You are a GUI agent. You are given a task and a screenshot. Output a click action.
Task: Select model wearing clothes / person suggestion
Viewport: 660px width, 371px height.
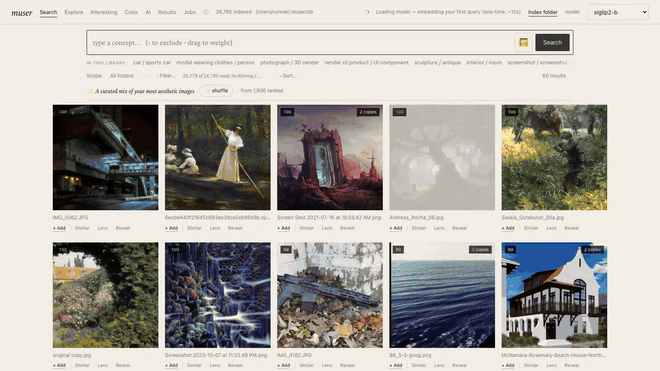click(215, 62)
